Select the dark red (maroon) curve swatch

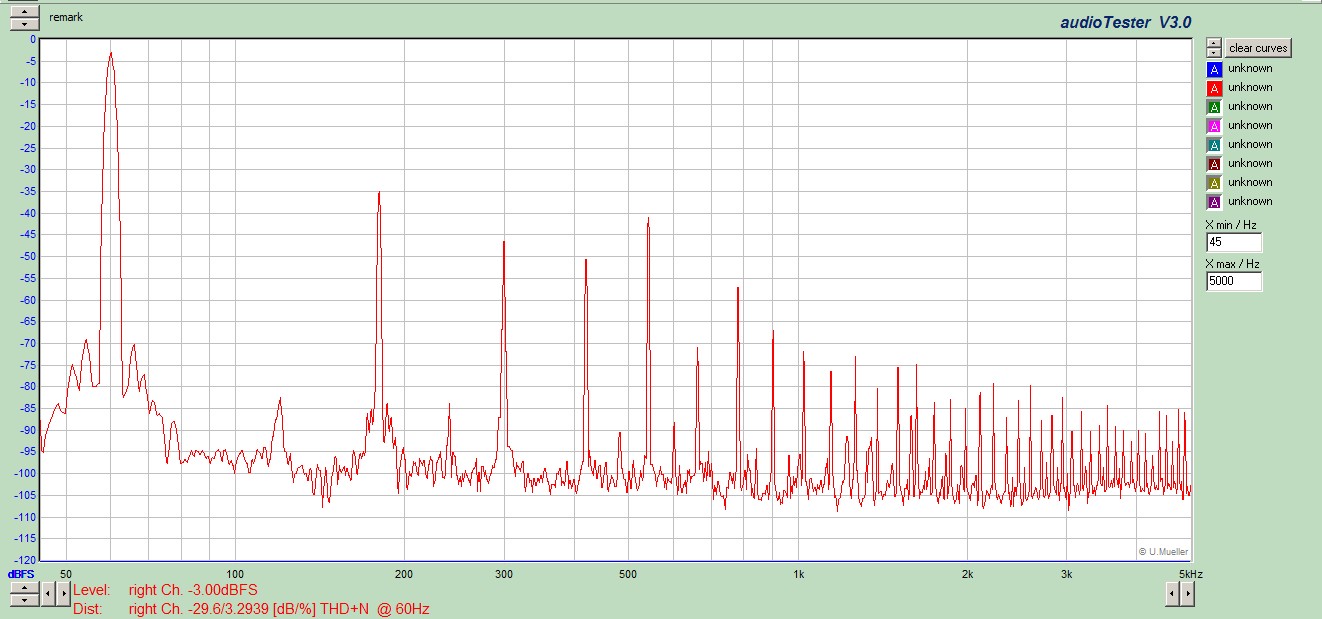[1214, 164]
